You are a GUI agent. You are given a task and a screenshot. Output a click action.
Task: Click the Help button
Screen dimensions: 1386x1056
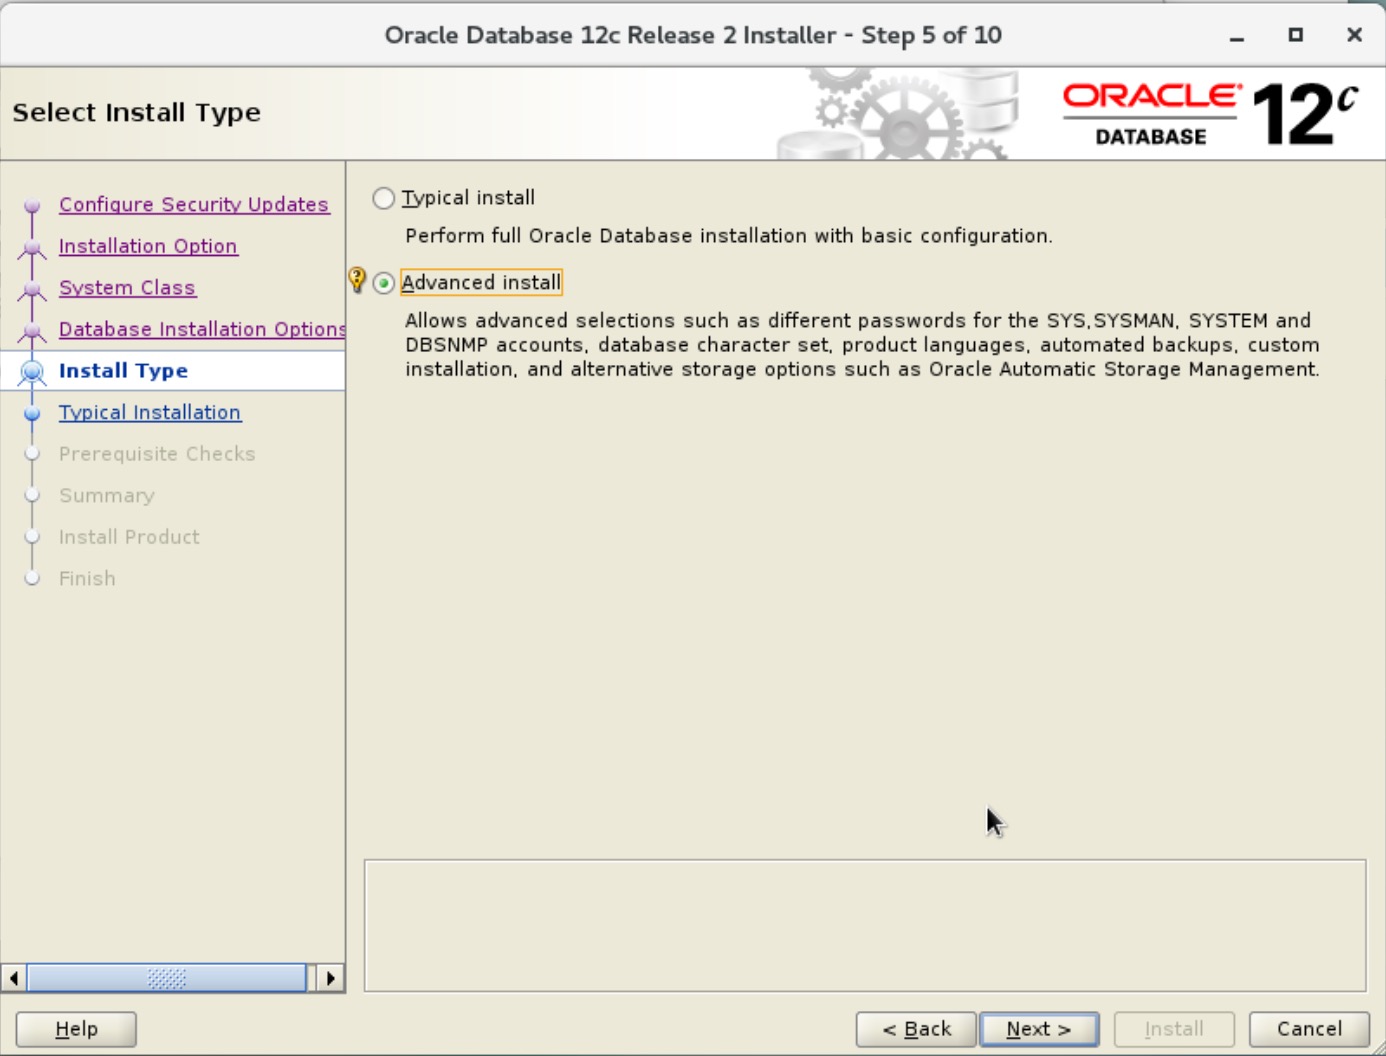pyautogui.click(x=76, y=1029)
